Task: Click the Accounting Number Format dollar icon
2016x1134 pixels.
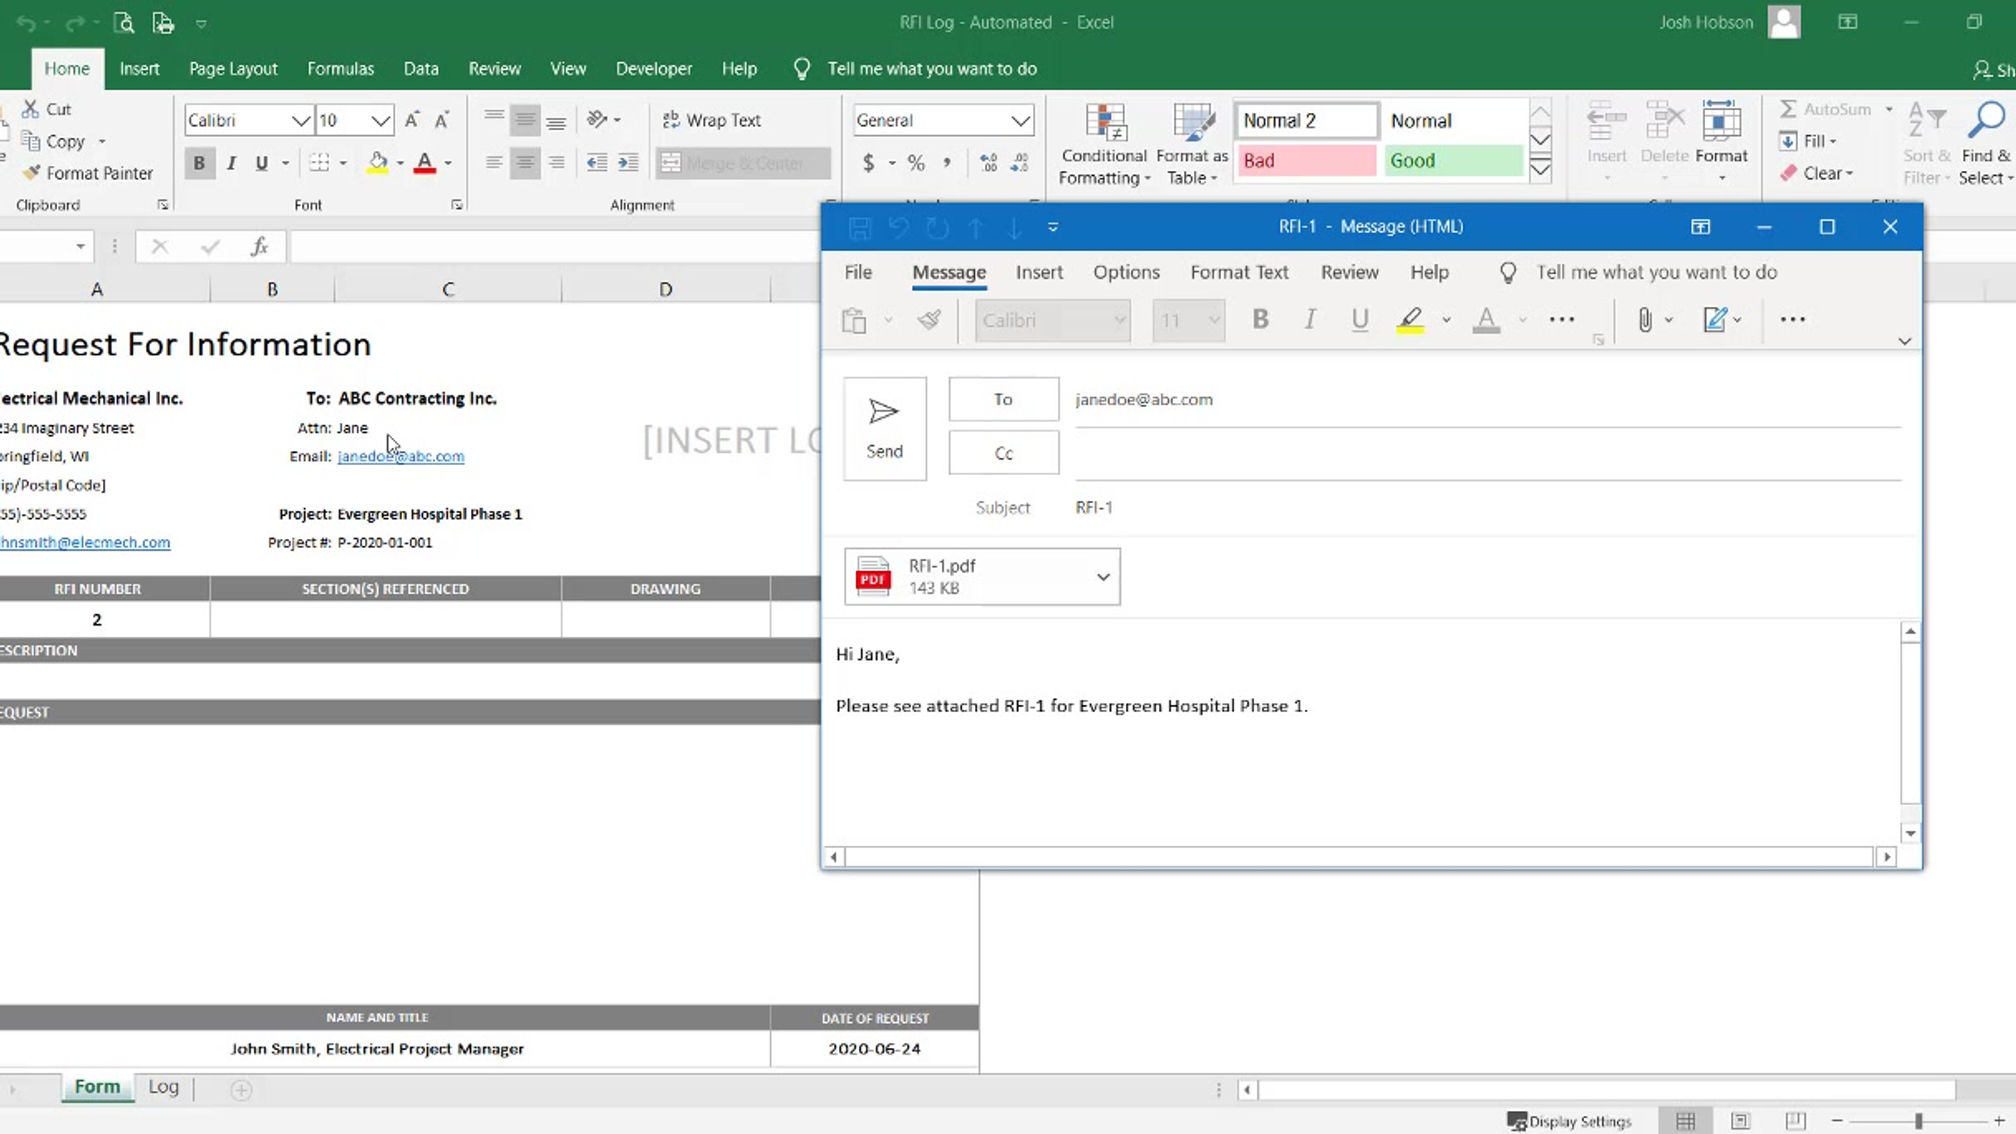Action: (868, 162)
